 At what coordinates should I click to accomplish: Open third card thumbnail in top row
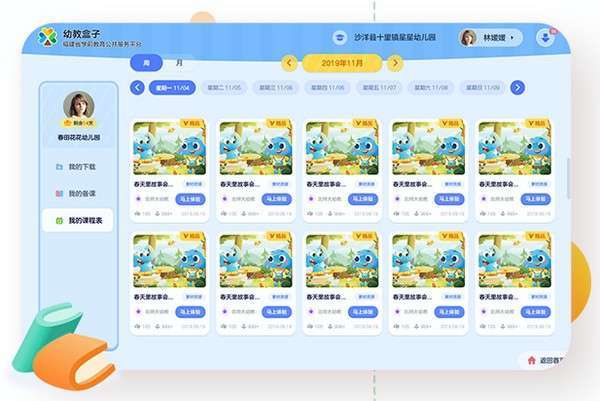342,148
